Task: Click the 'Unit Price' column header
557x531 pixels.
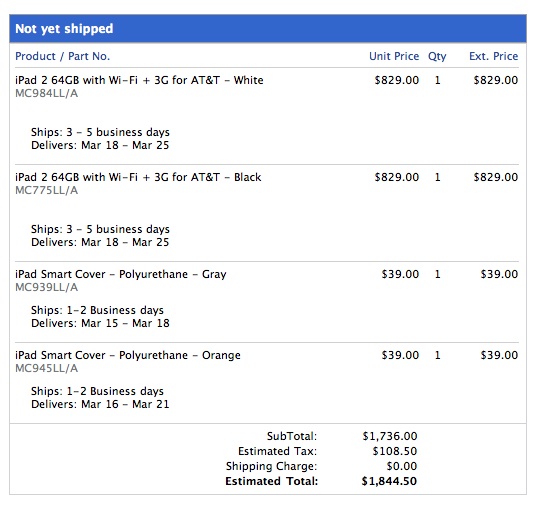Action: pos(394,56)
